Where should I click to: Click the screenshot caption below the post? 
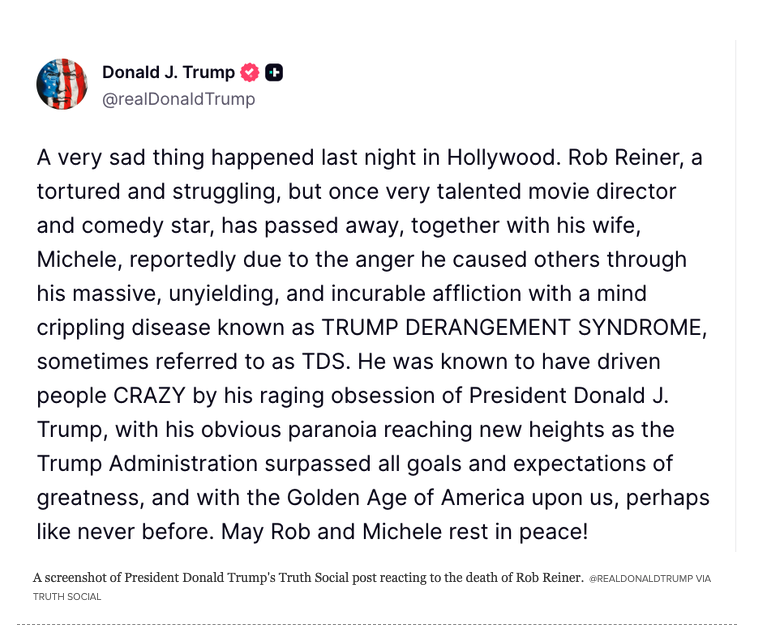(x=308, y=578)
